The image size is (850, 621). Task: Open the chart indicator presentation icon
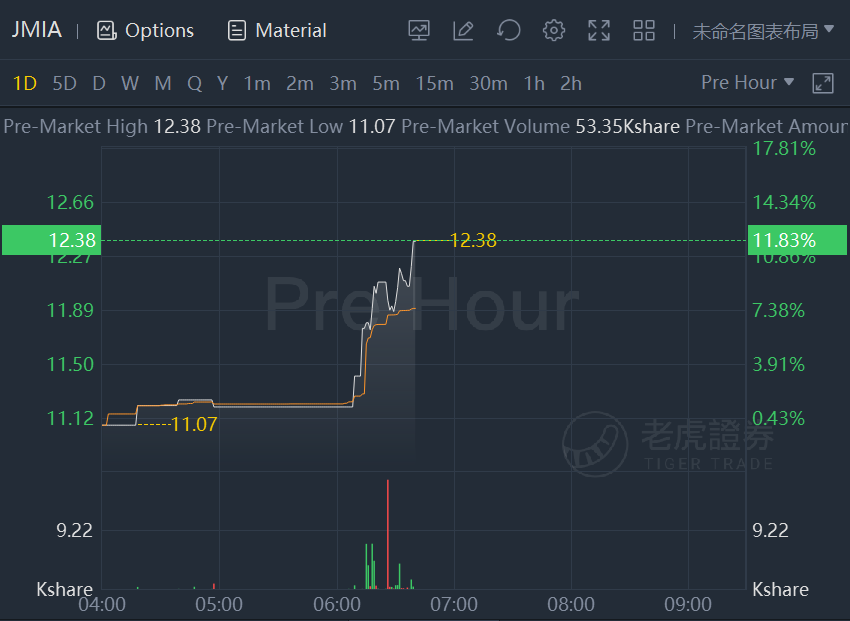419,30
